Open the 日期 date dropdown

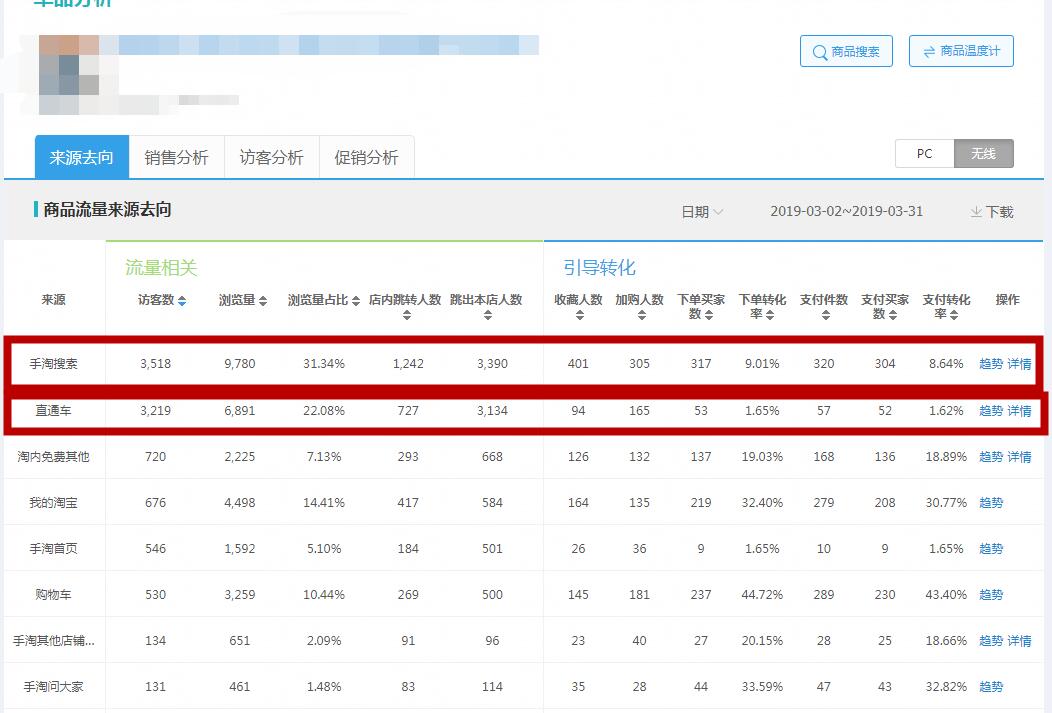[700, 211]
